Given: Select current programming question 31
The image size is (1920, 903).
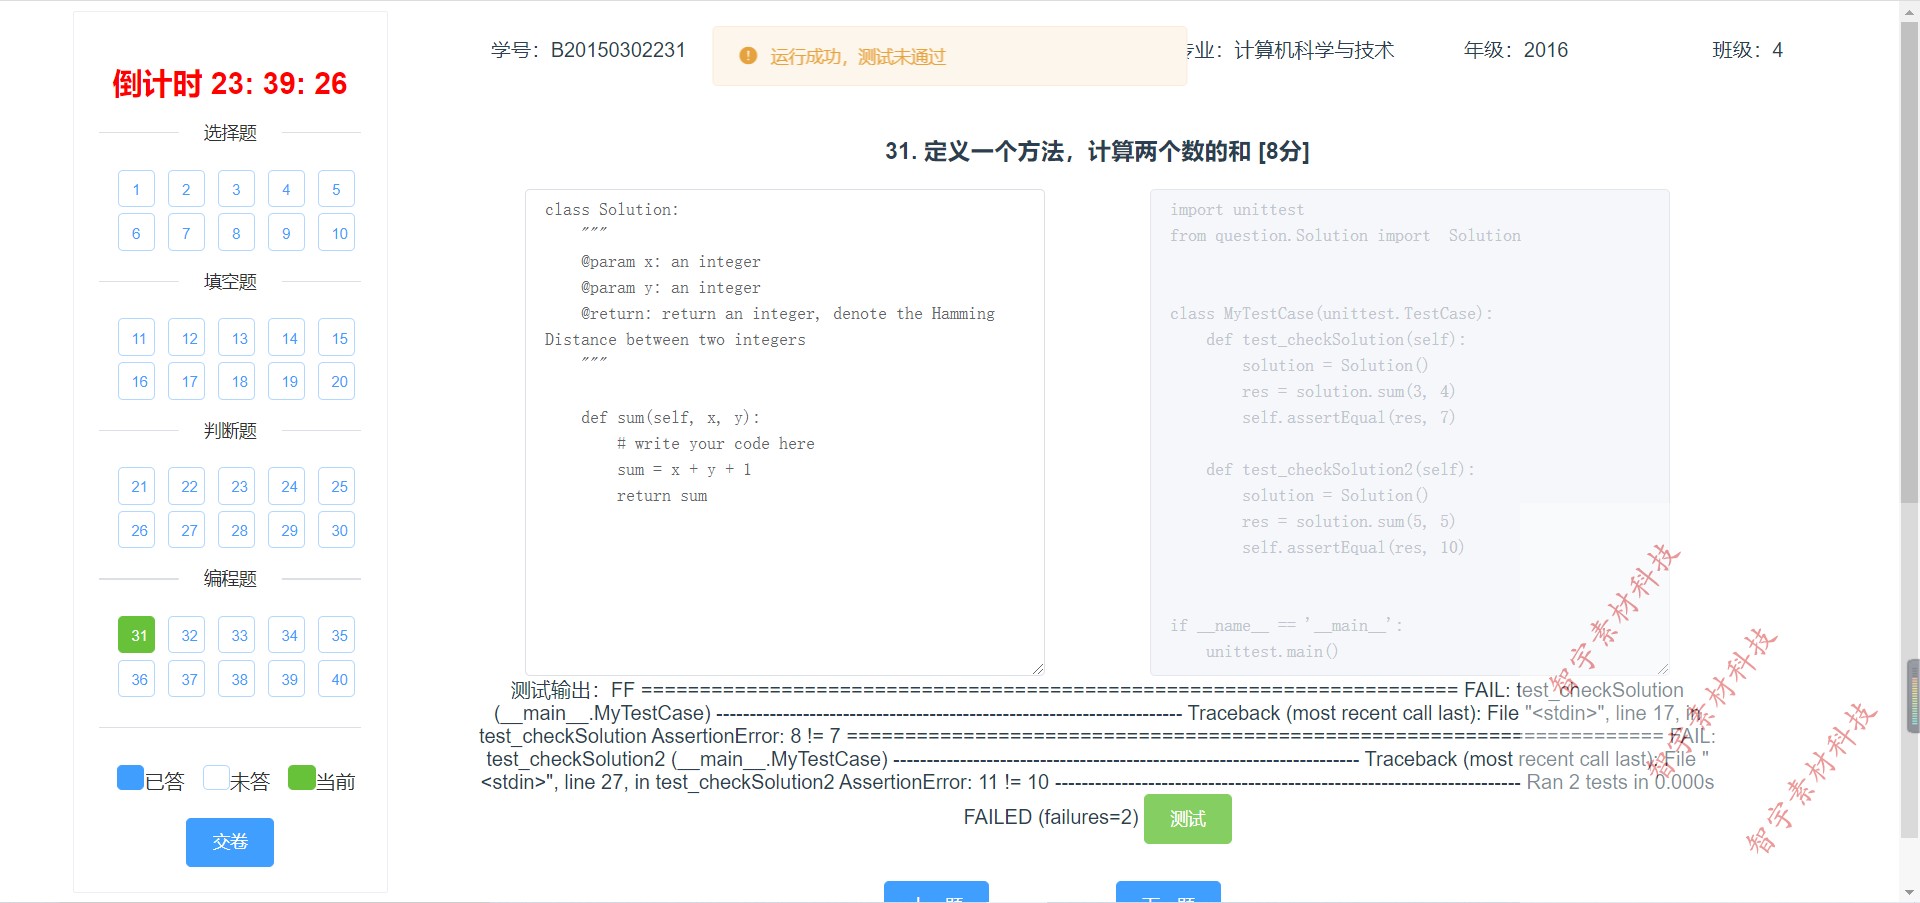Looking at the screenshot, I should click(136, 635).
